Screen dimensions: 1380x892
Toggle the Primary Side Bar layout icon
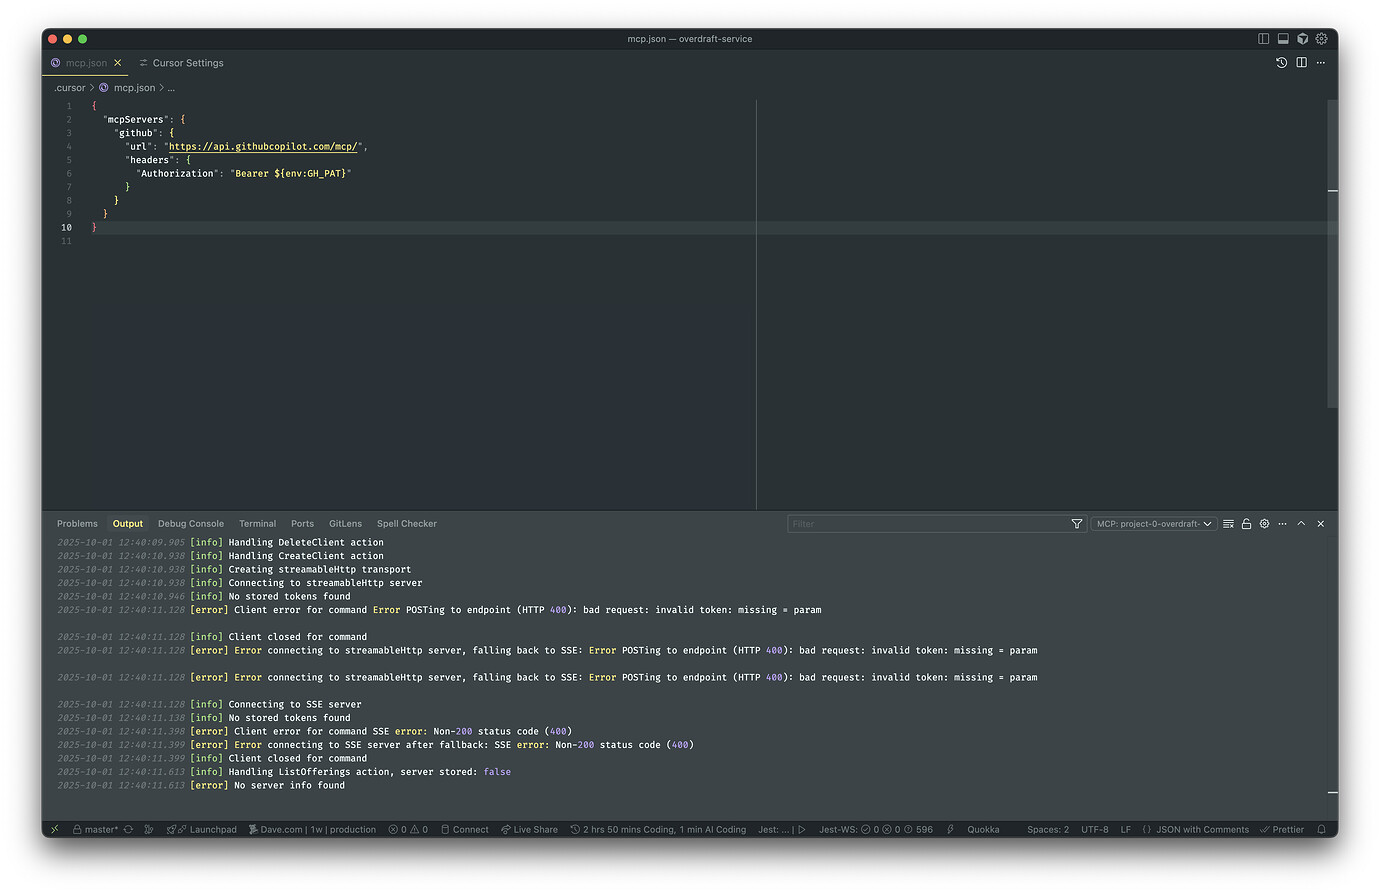point(1262,38)
